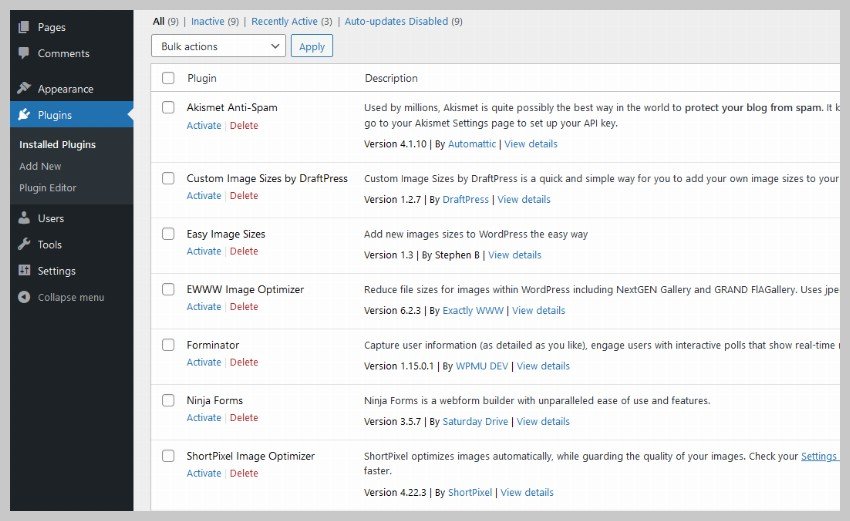Open Appearance via its paintbrush icon

[24, 89]
